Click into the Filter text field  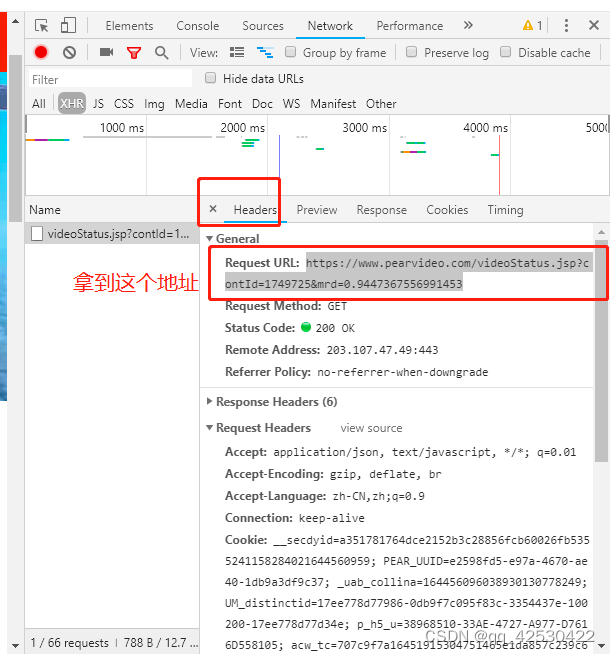tap(110, 79)
